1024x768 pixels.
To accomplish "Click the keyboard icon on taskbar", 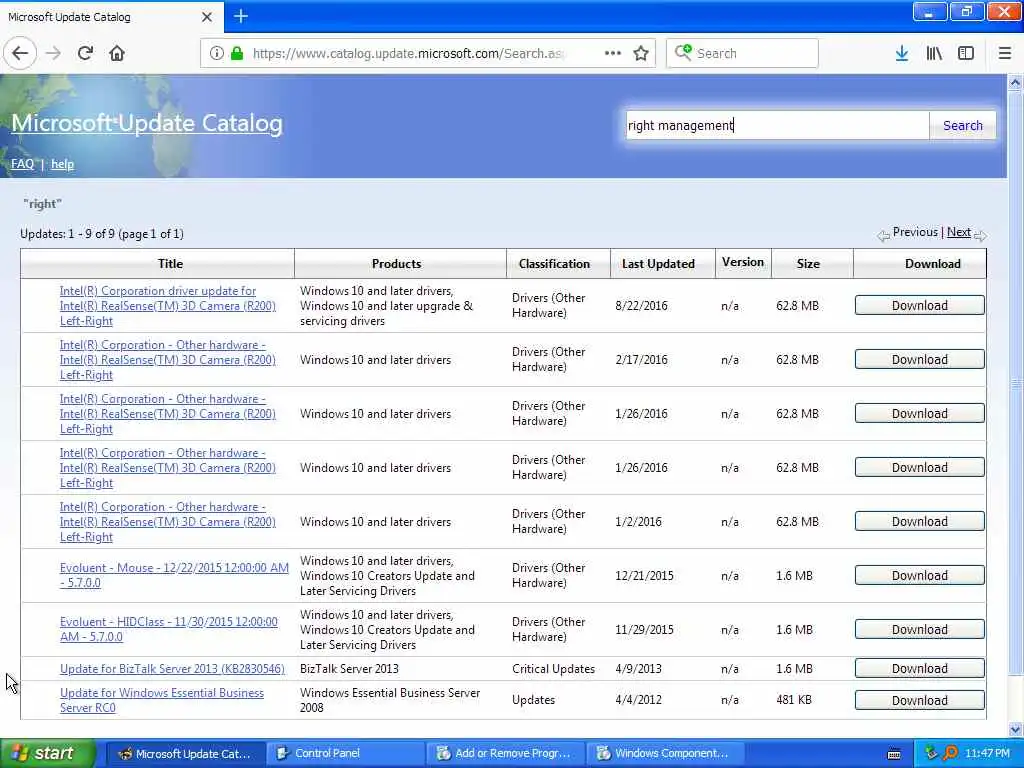I will tap(894, 754).
